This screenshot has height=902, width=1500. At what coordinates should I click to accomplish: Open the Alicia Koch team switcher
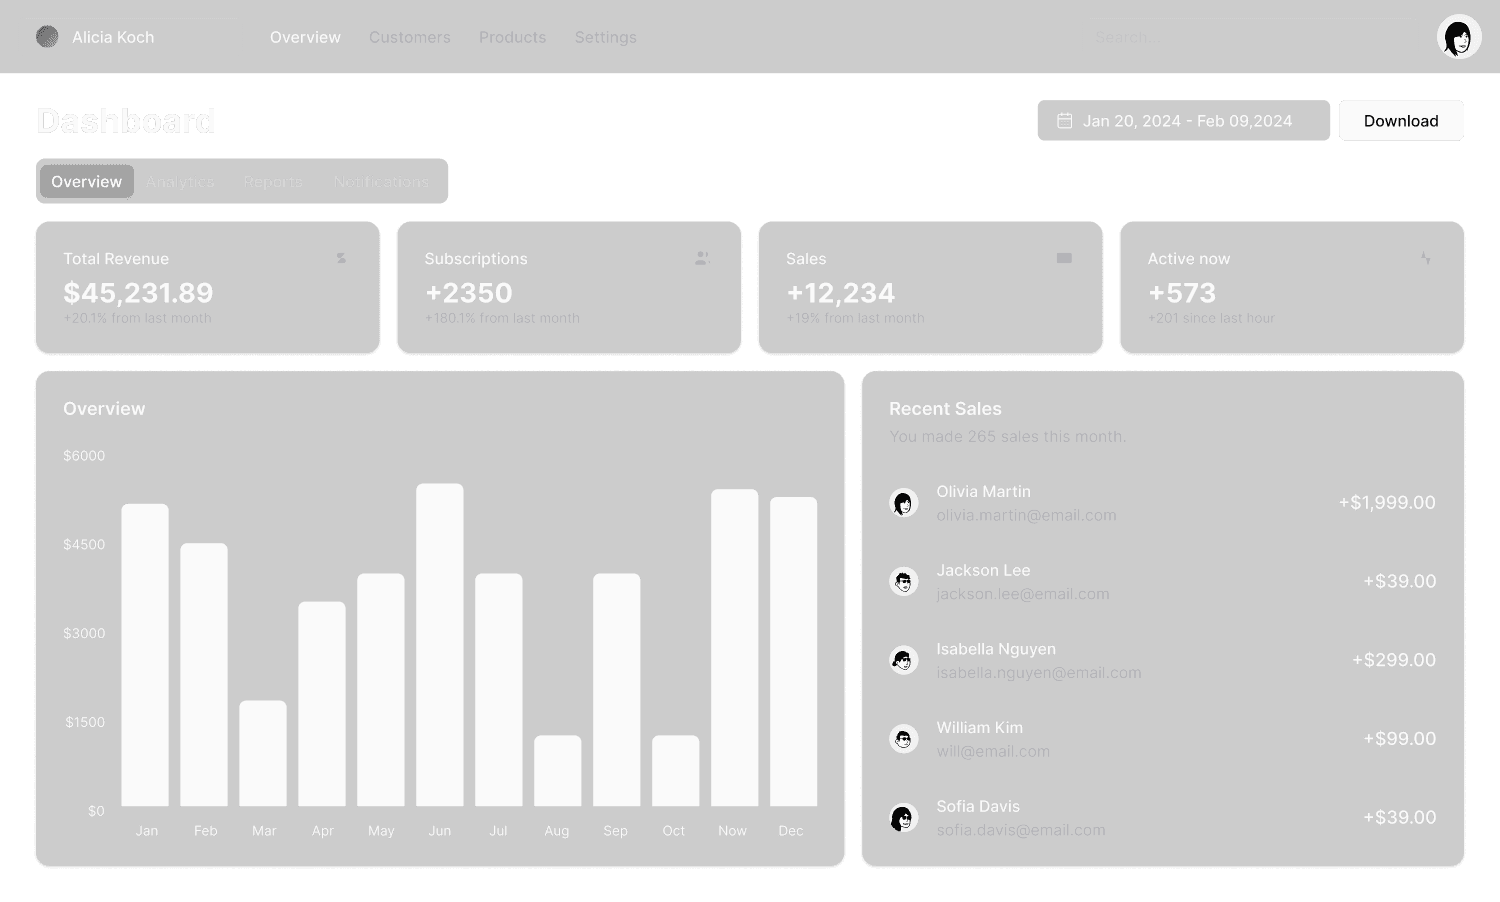point(130,37)
